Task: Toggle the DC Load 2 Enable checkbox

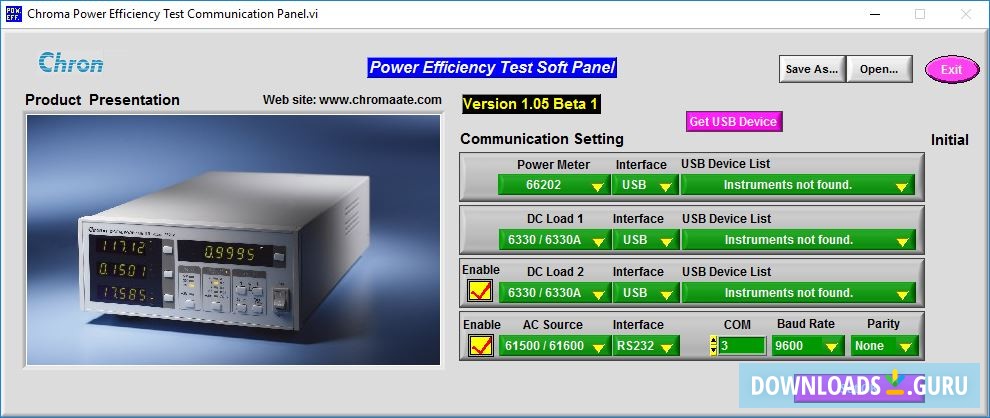Action: [480, 291]
